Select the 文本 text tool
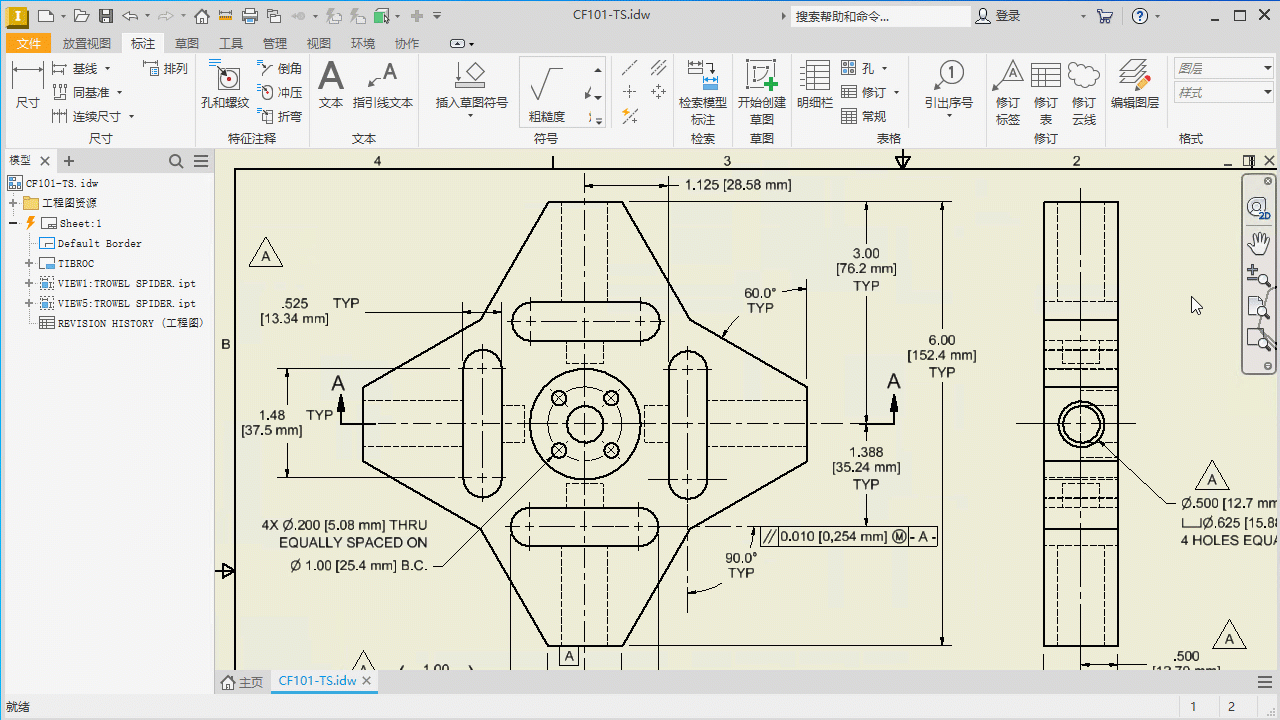This screenshot has width=1280, height=720. click(331, 85)
